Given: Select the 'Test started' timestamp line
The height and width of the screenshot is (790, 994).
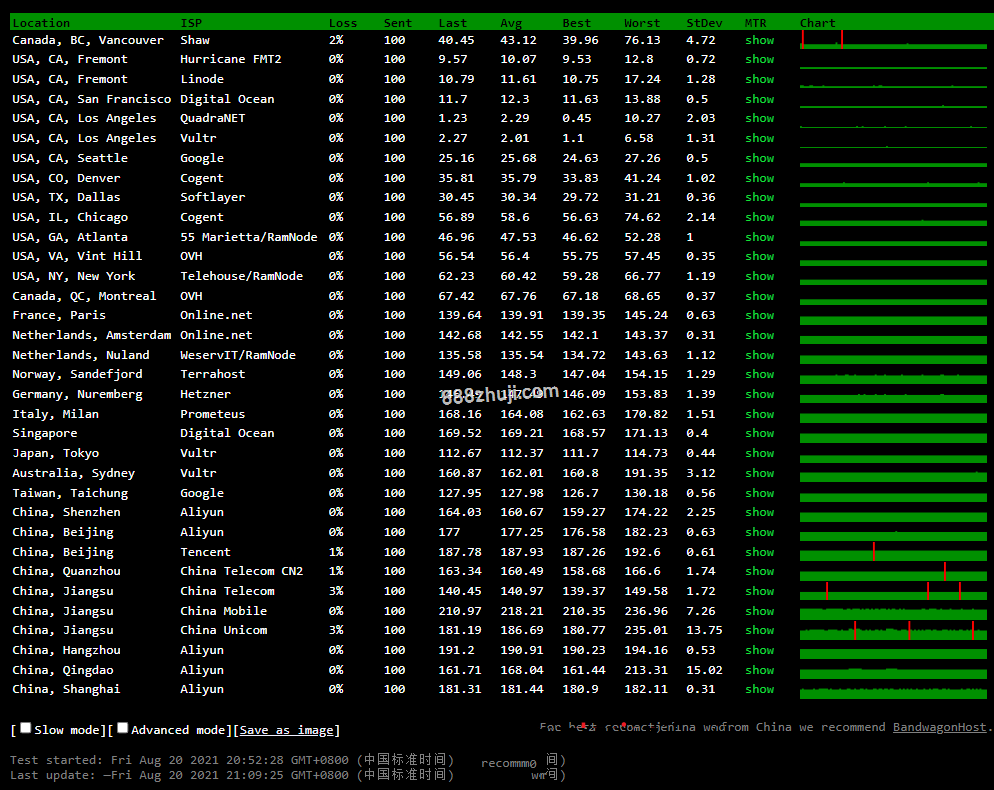Looking at the screenshot, I should pos(233,760).
